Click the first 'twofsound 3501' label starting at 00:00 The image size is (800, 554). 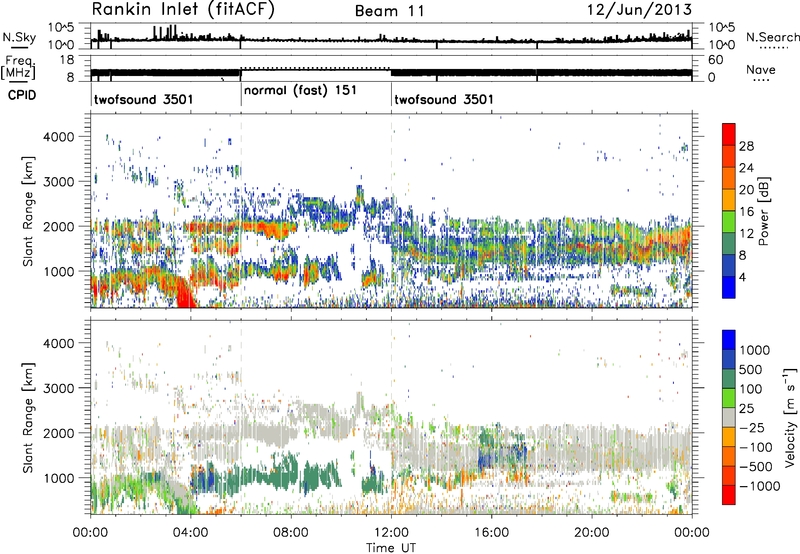click(143, 99)
